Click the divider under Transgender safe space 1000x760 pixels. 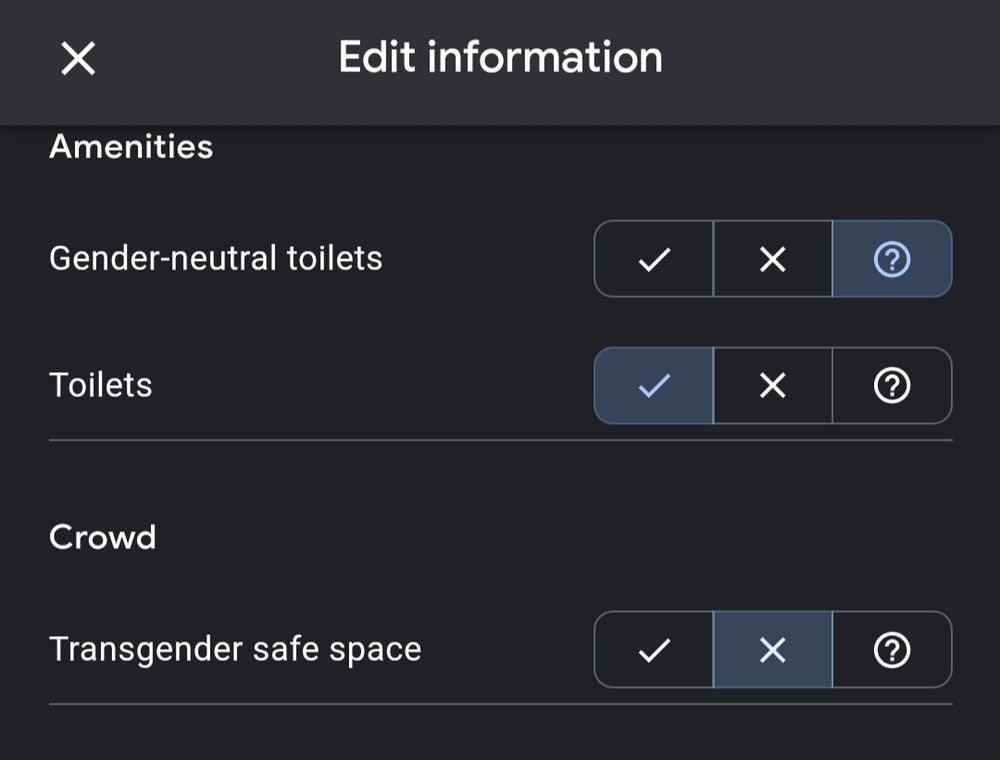[x=501, y=704]
